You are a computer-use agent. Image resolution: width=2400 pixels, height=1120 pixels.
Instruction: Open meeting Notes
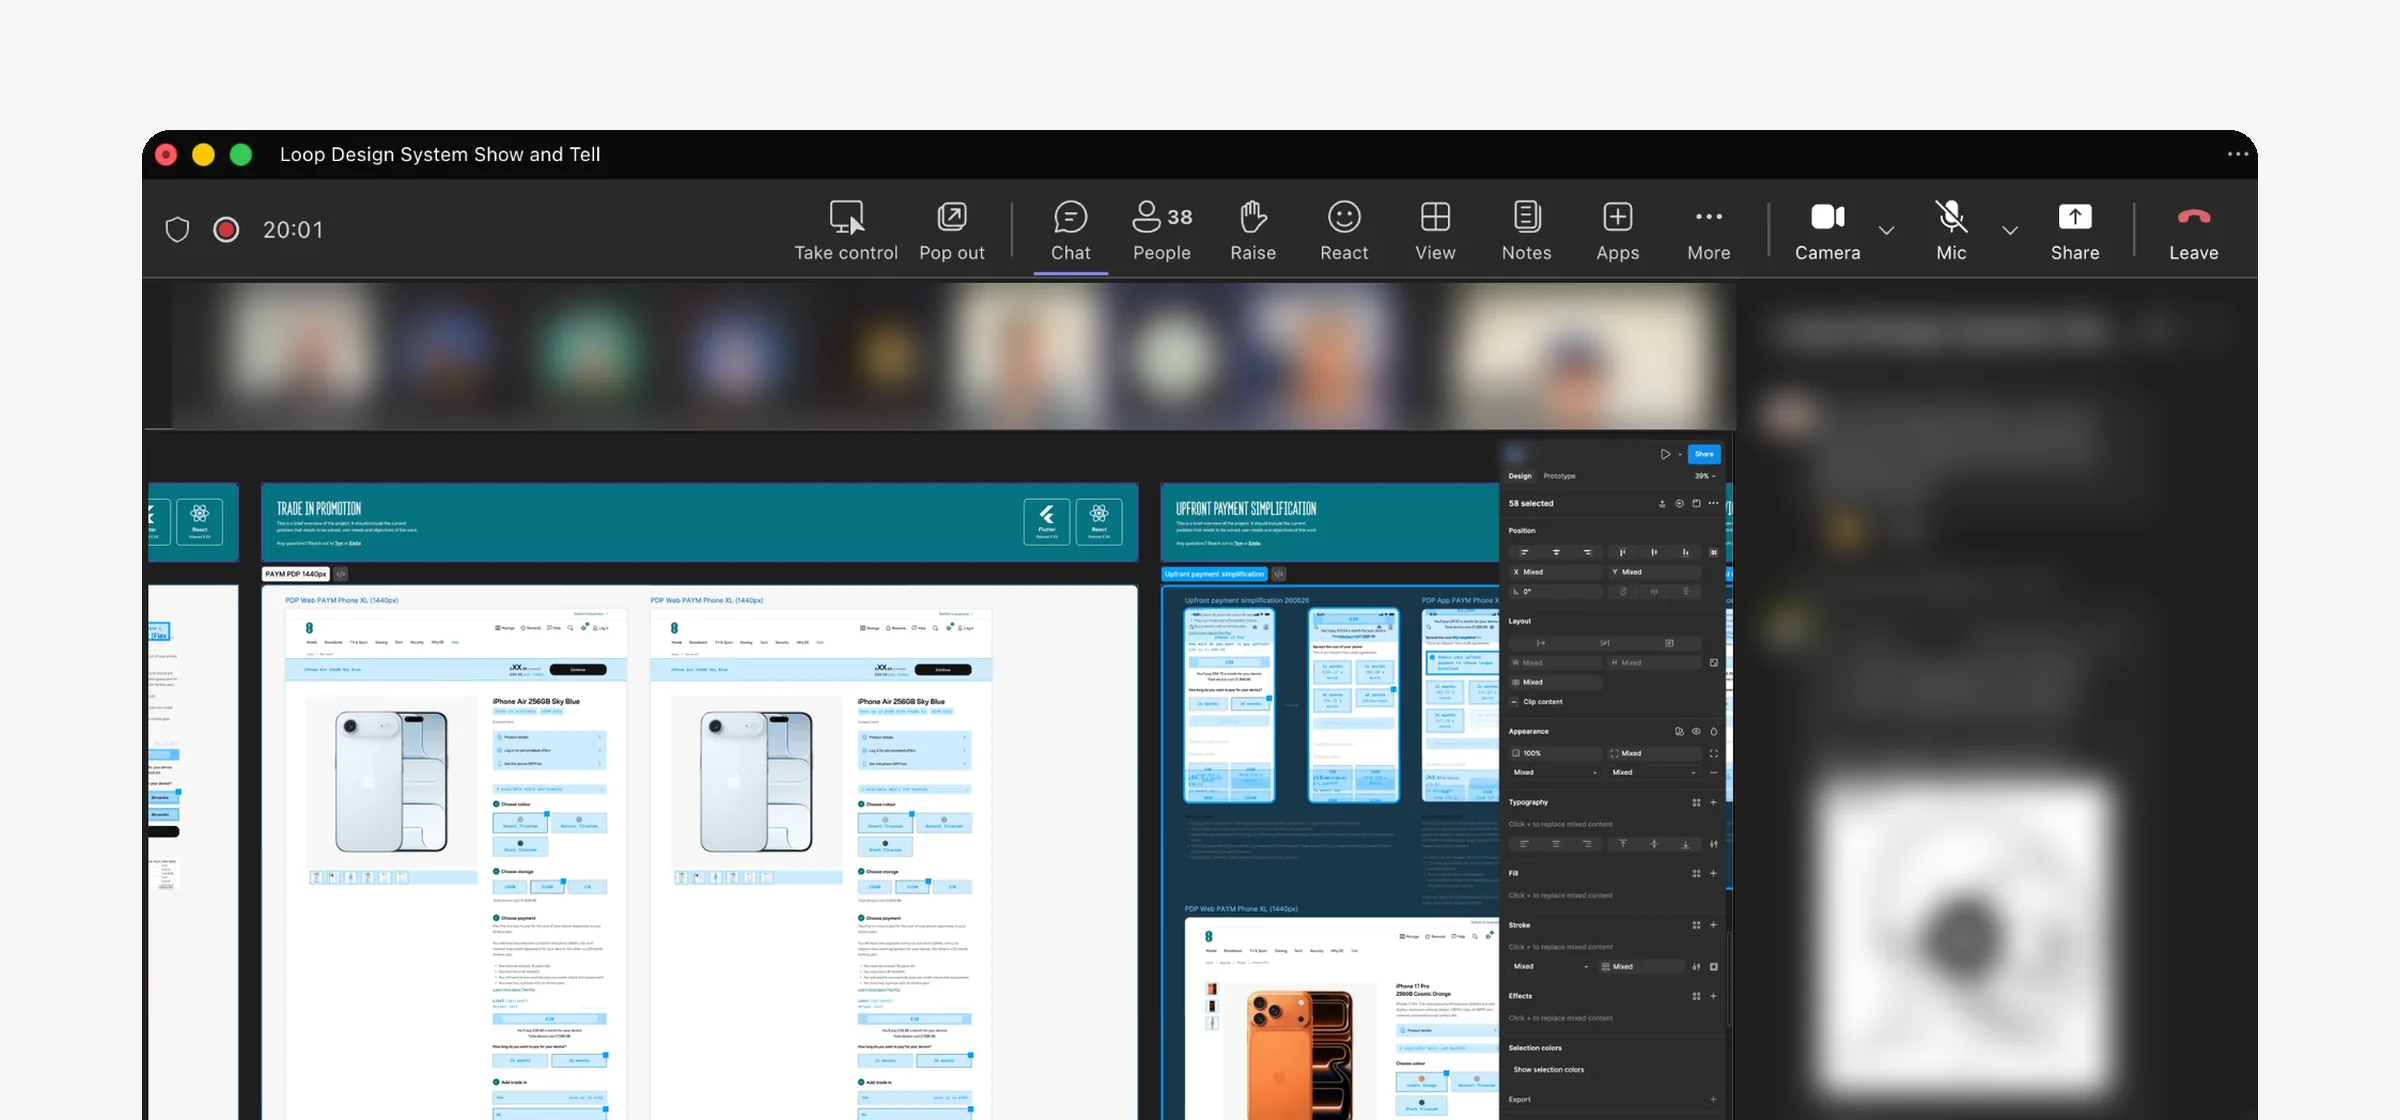(1526, 231)
